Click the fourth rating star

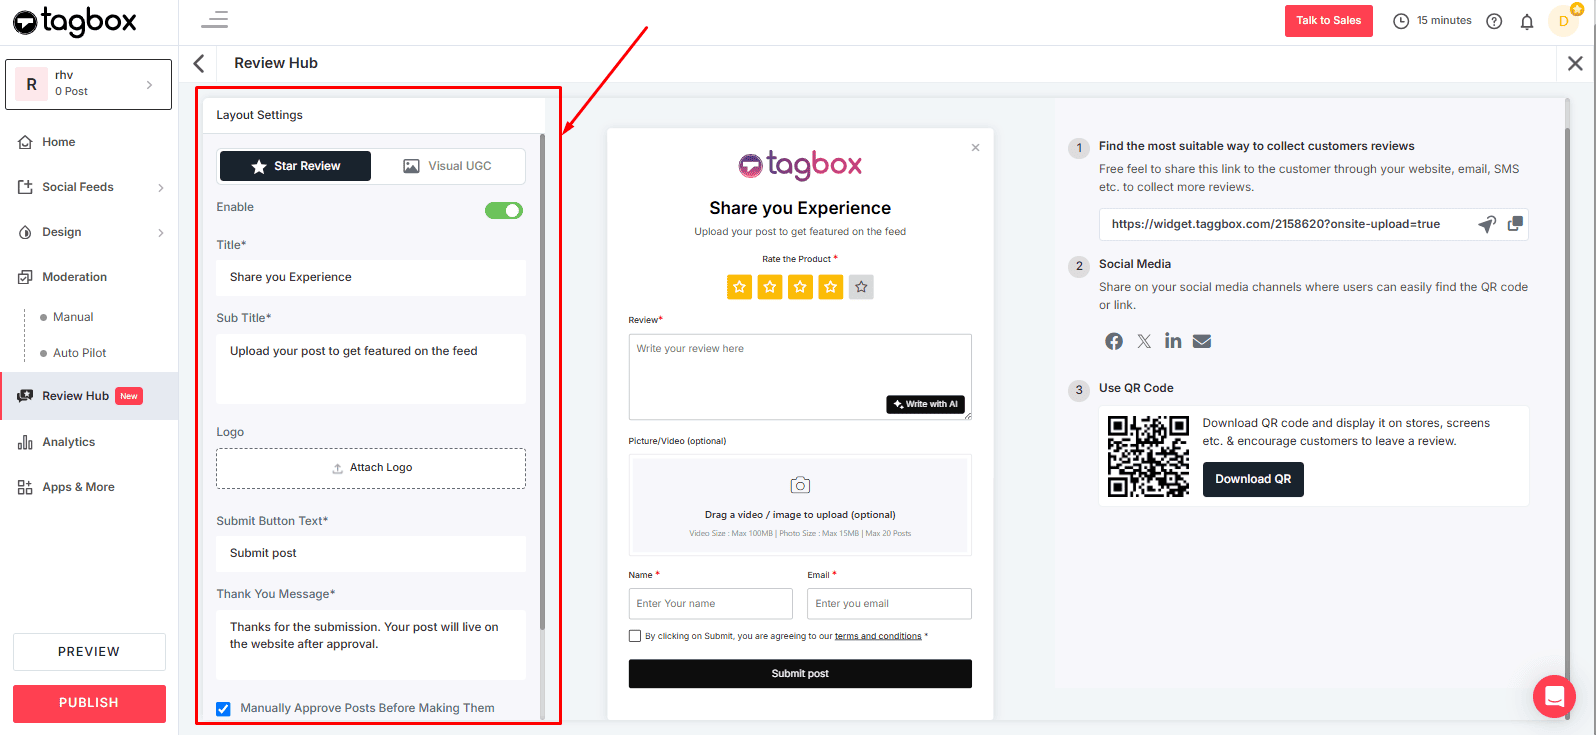click(x=831, y=287)
